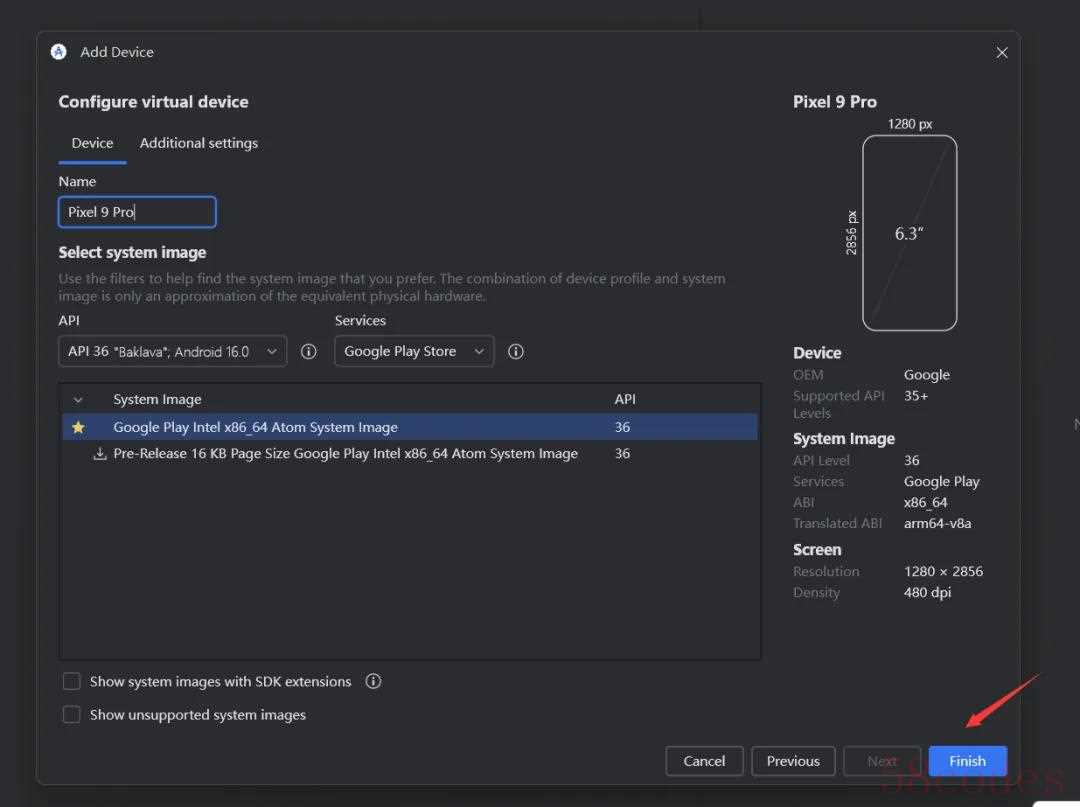This screenshot has width=1080, height=807.
Task: Click the API column header
Action: point(625,399)
